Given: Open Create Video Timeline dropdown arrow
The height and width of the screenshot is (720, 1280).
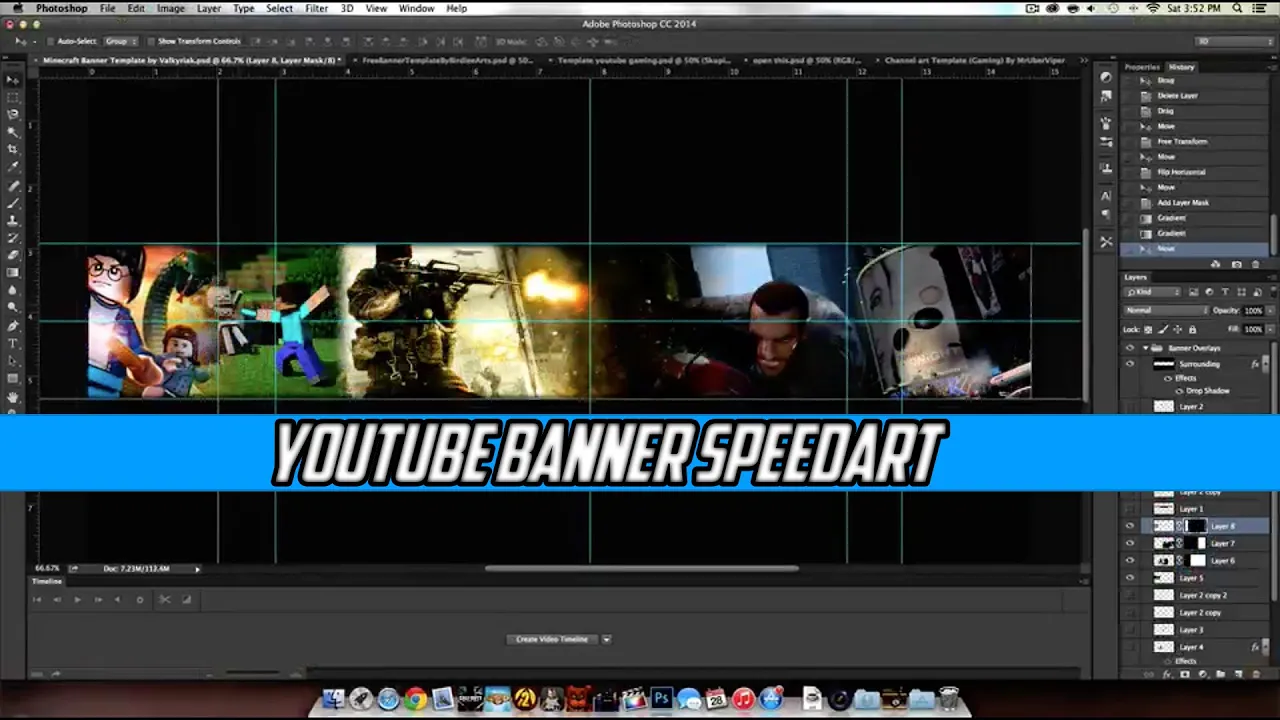Looking at the screenshot, I should pos(606,639).
